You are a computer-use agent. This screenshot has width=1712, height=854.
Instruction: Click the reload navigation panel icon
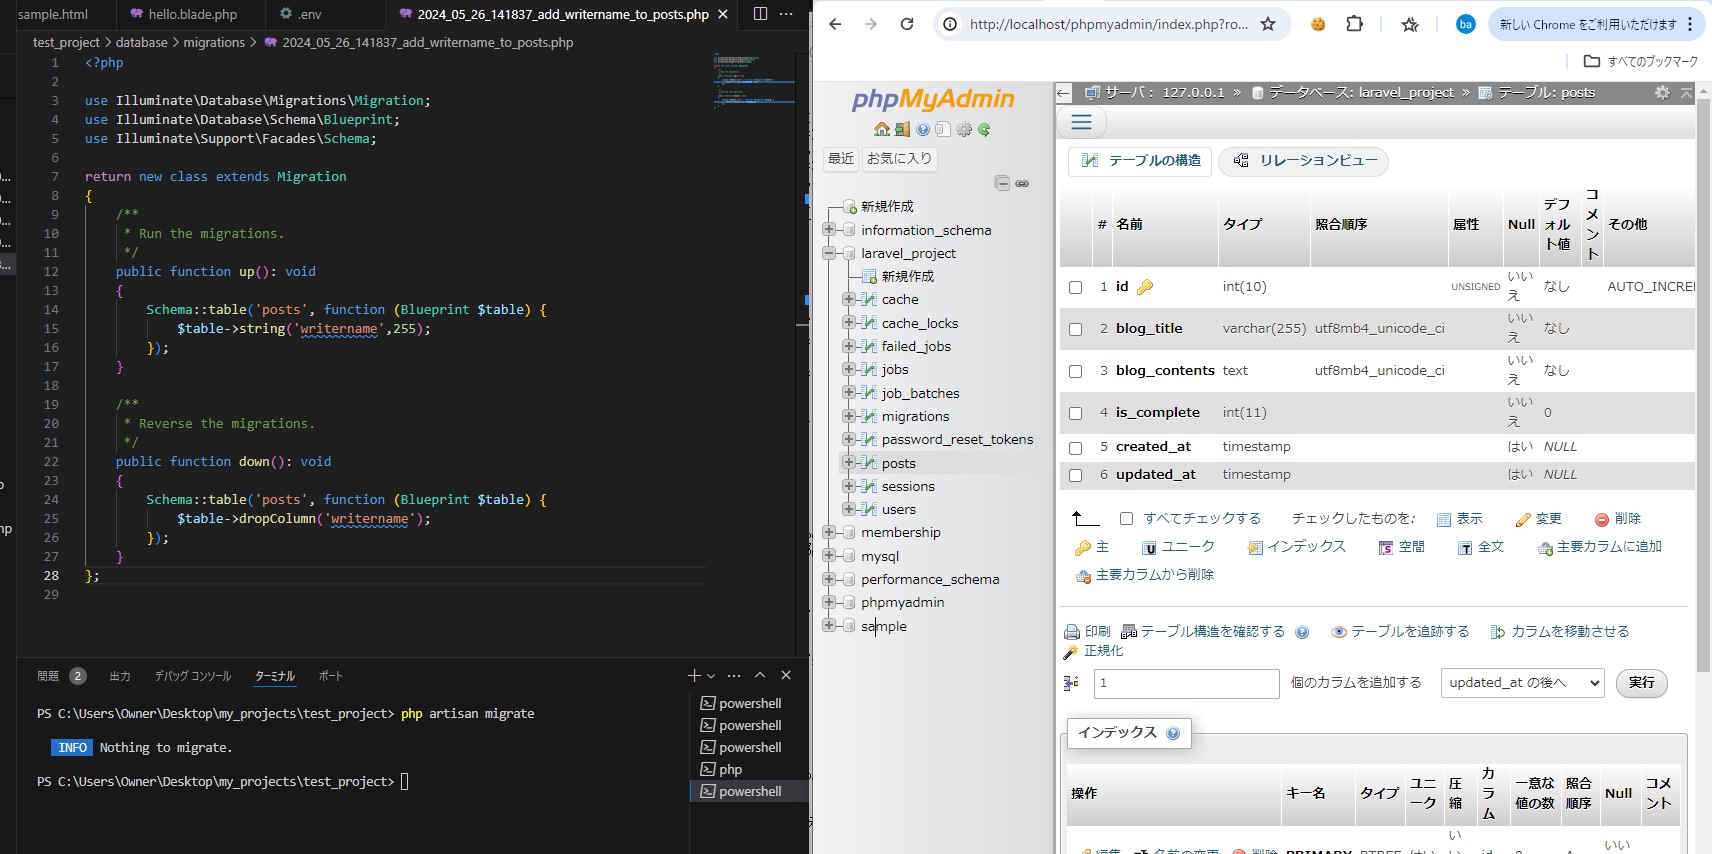coord(984,129)
